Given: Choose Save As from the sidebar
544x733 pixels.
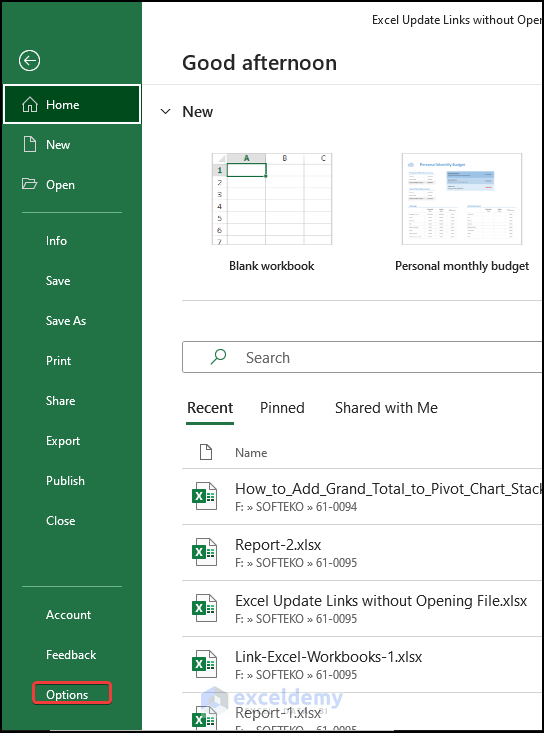Looking at the screenshot, I should pos(66,321).
